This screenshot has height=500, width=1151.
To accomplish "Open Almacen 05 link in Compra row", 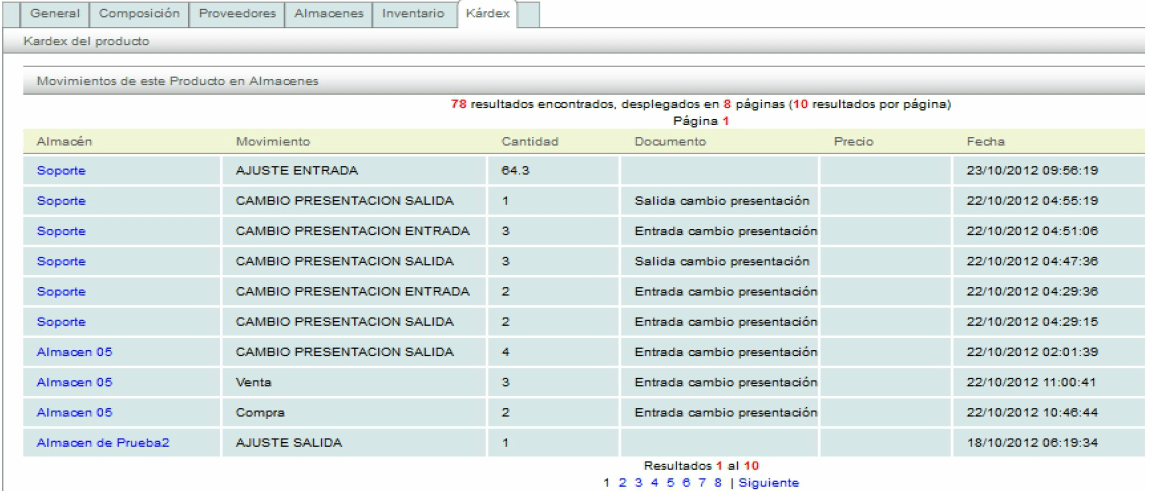I will tap(74, 412).
